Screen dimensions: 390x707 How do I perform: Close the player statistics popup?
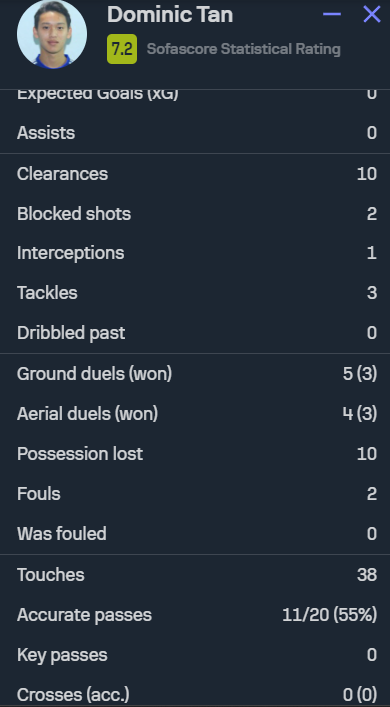tap(372, 14)
